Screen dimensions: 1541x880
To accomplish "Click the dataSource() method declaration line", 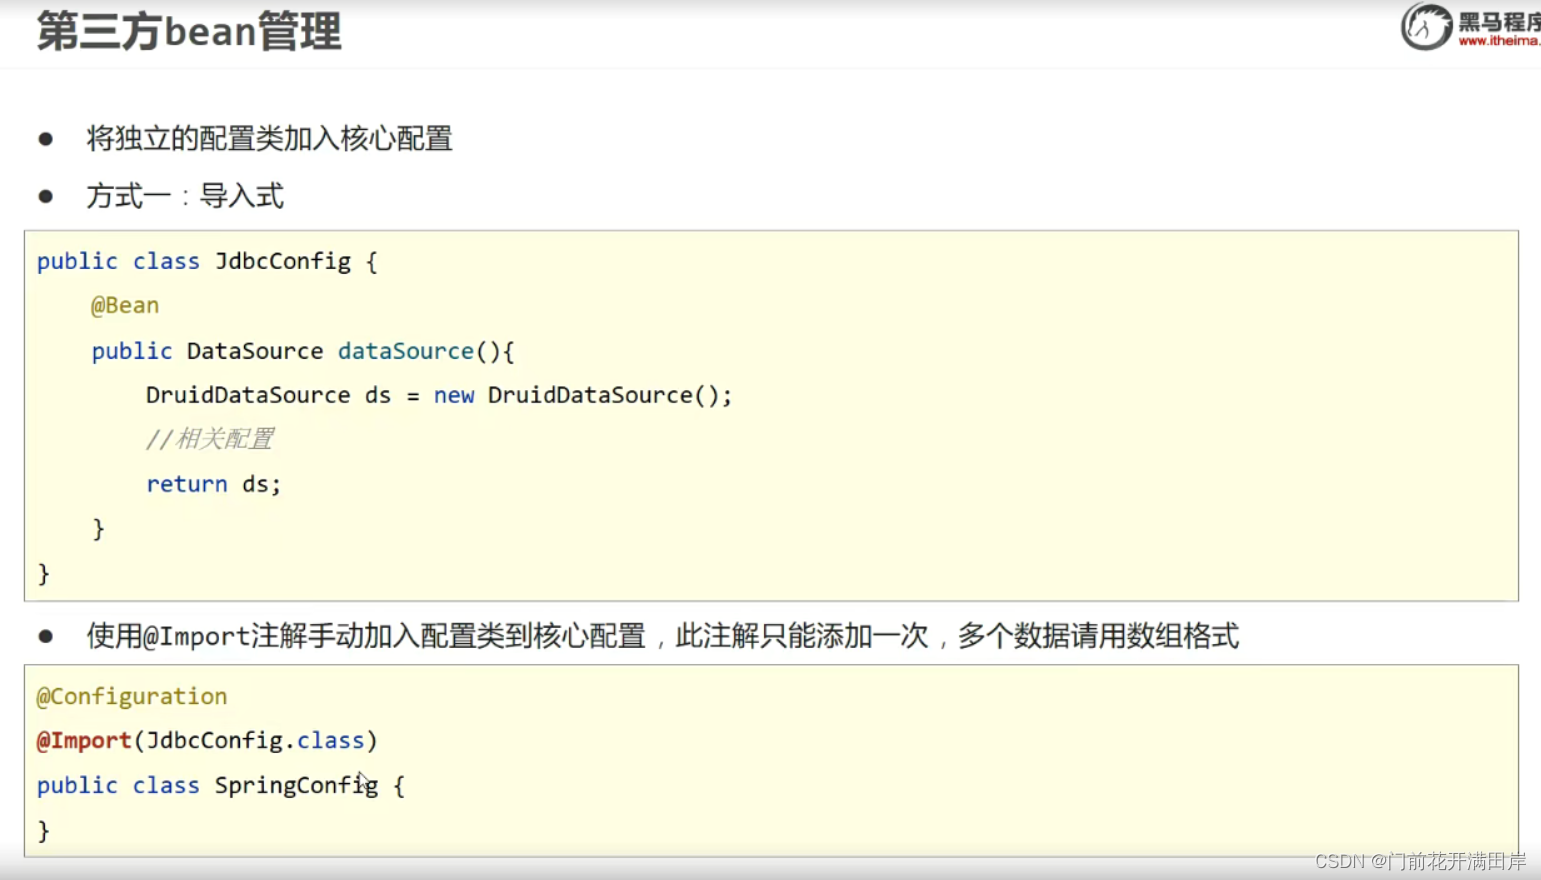I will pyautogui.click(x=303, y=351).
